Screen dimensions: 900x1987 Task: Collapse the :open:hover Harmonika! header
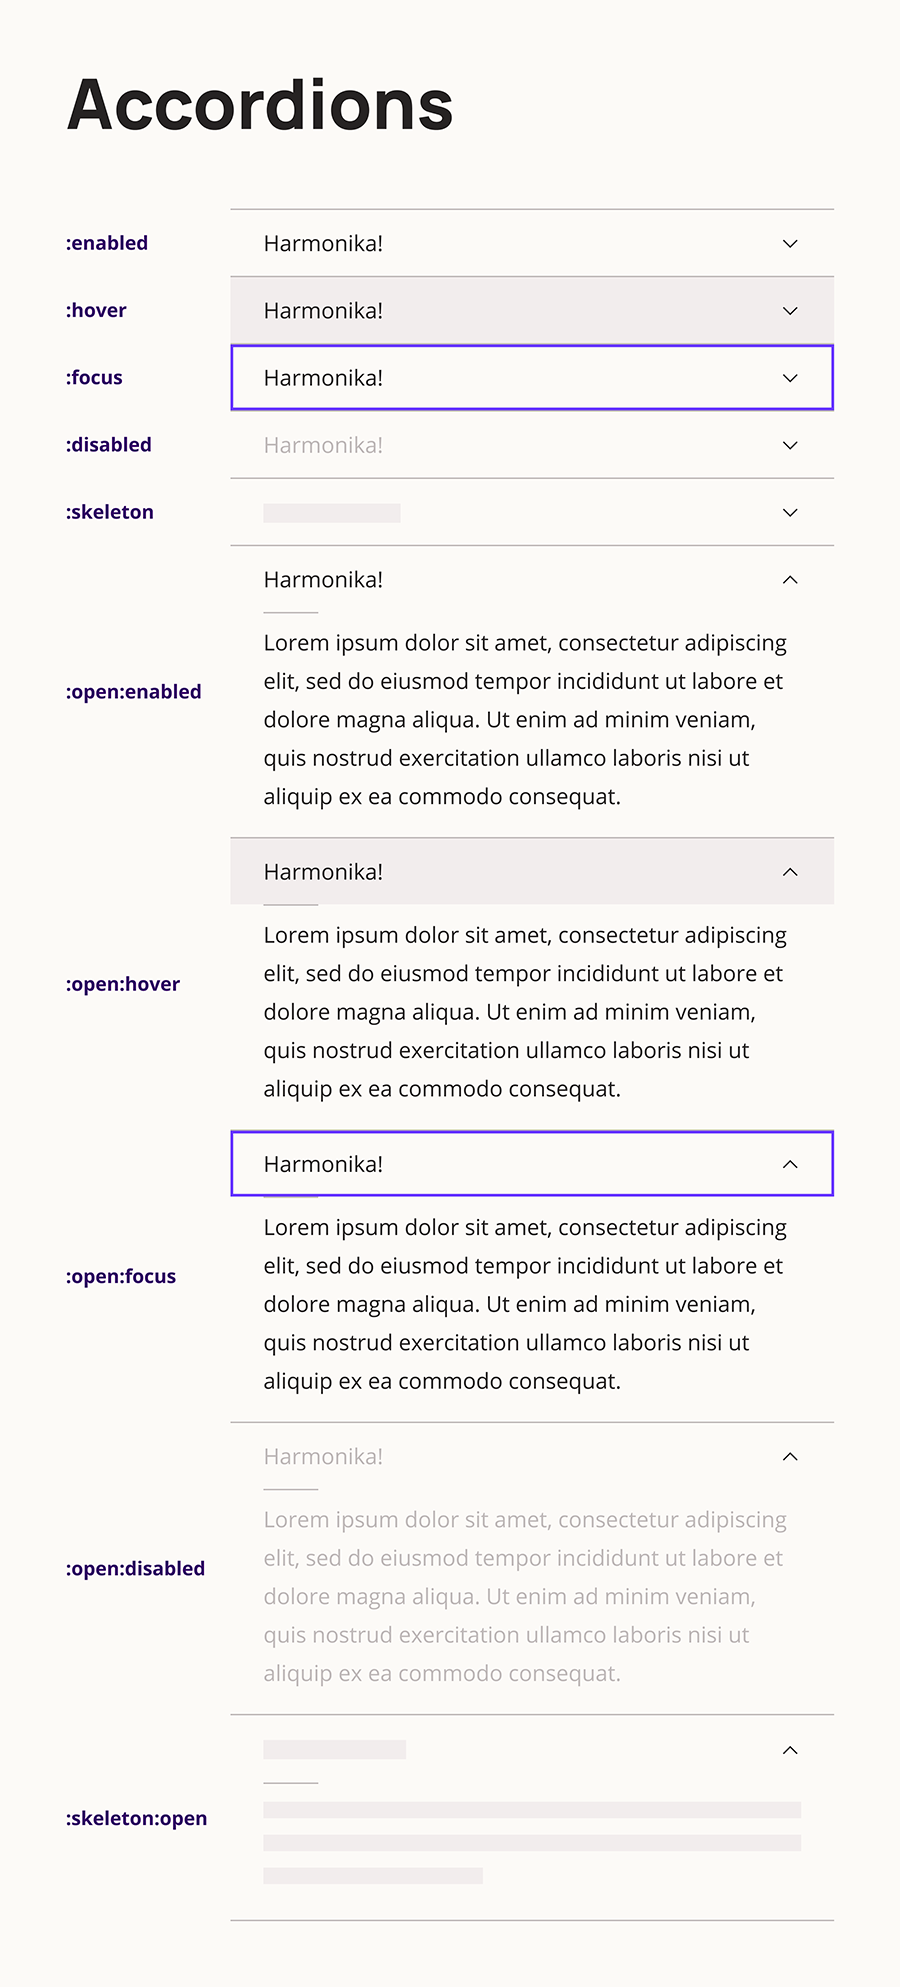[x=323, y=872]
